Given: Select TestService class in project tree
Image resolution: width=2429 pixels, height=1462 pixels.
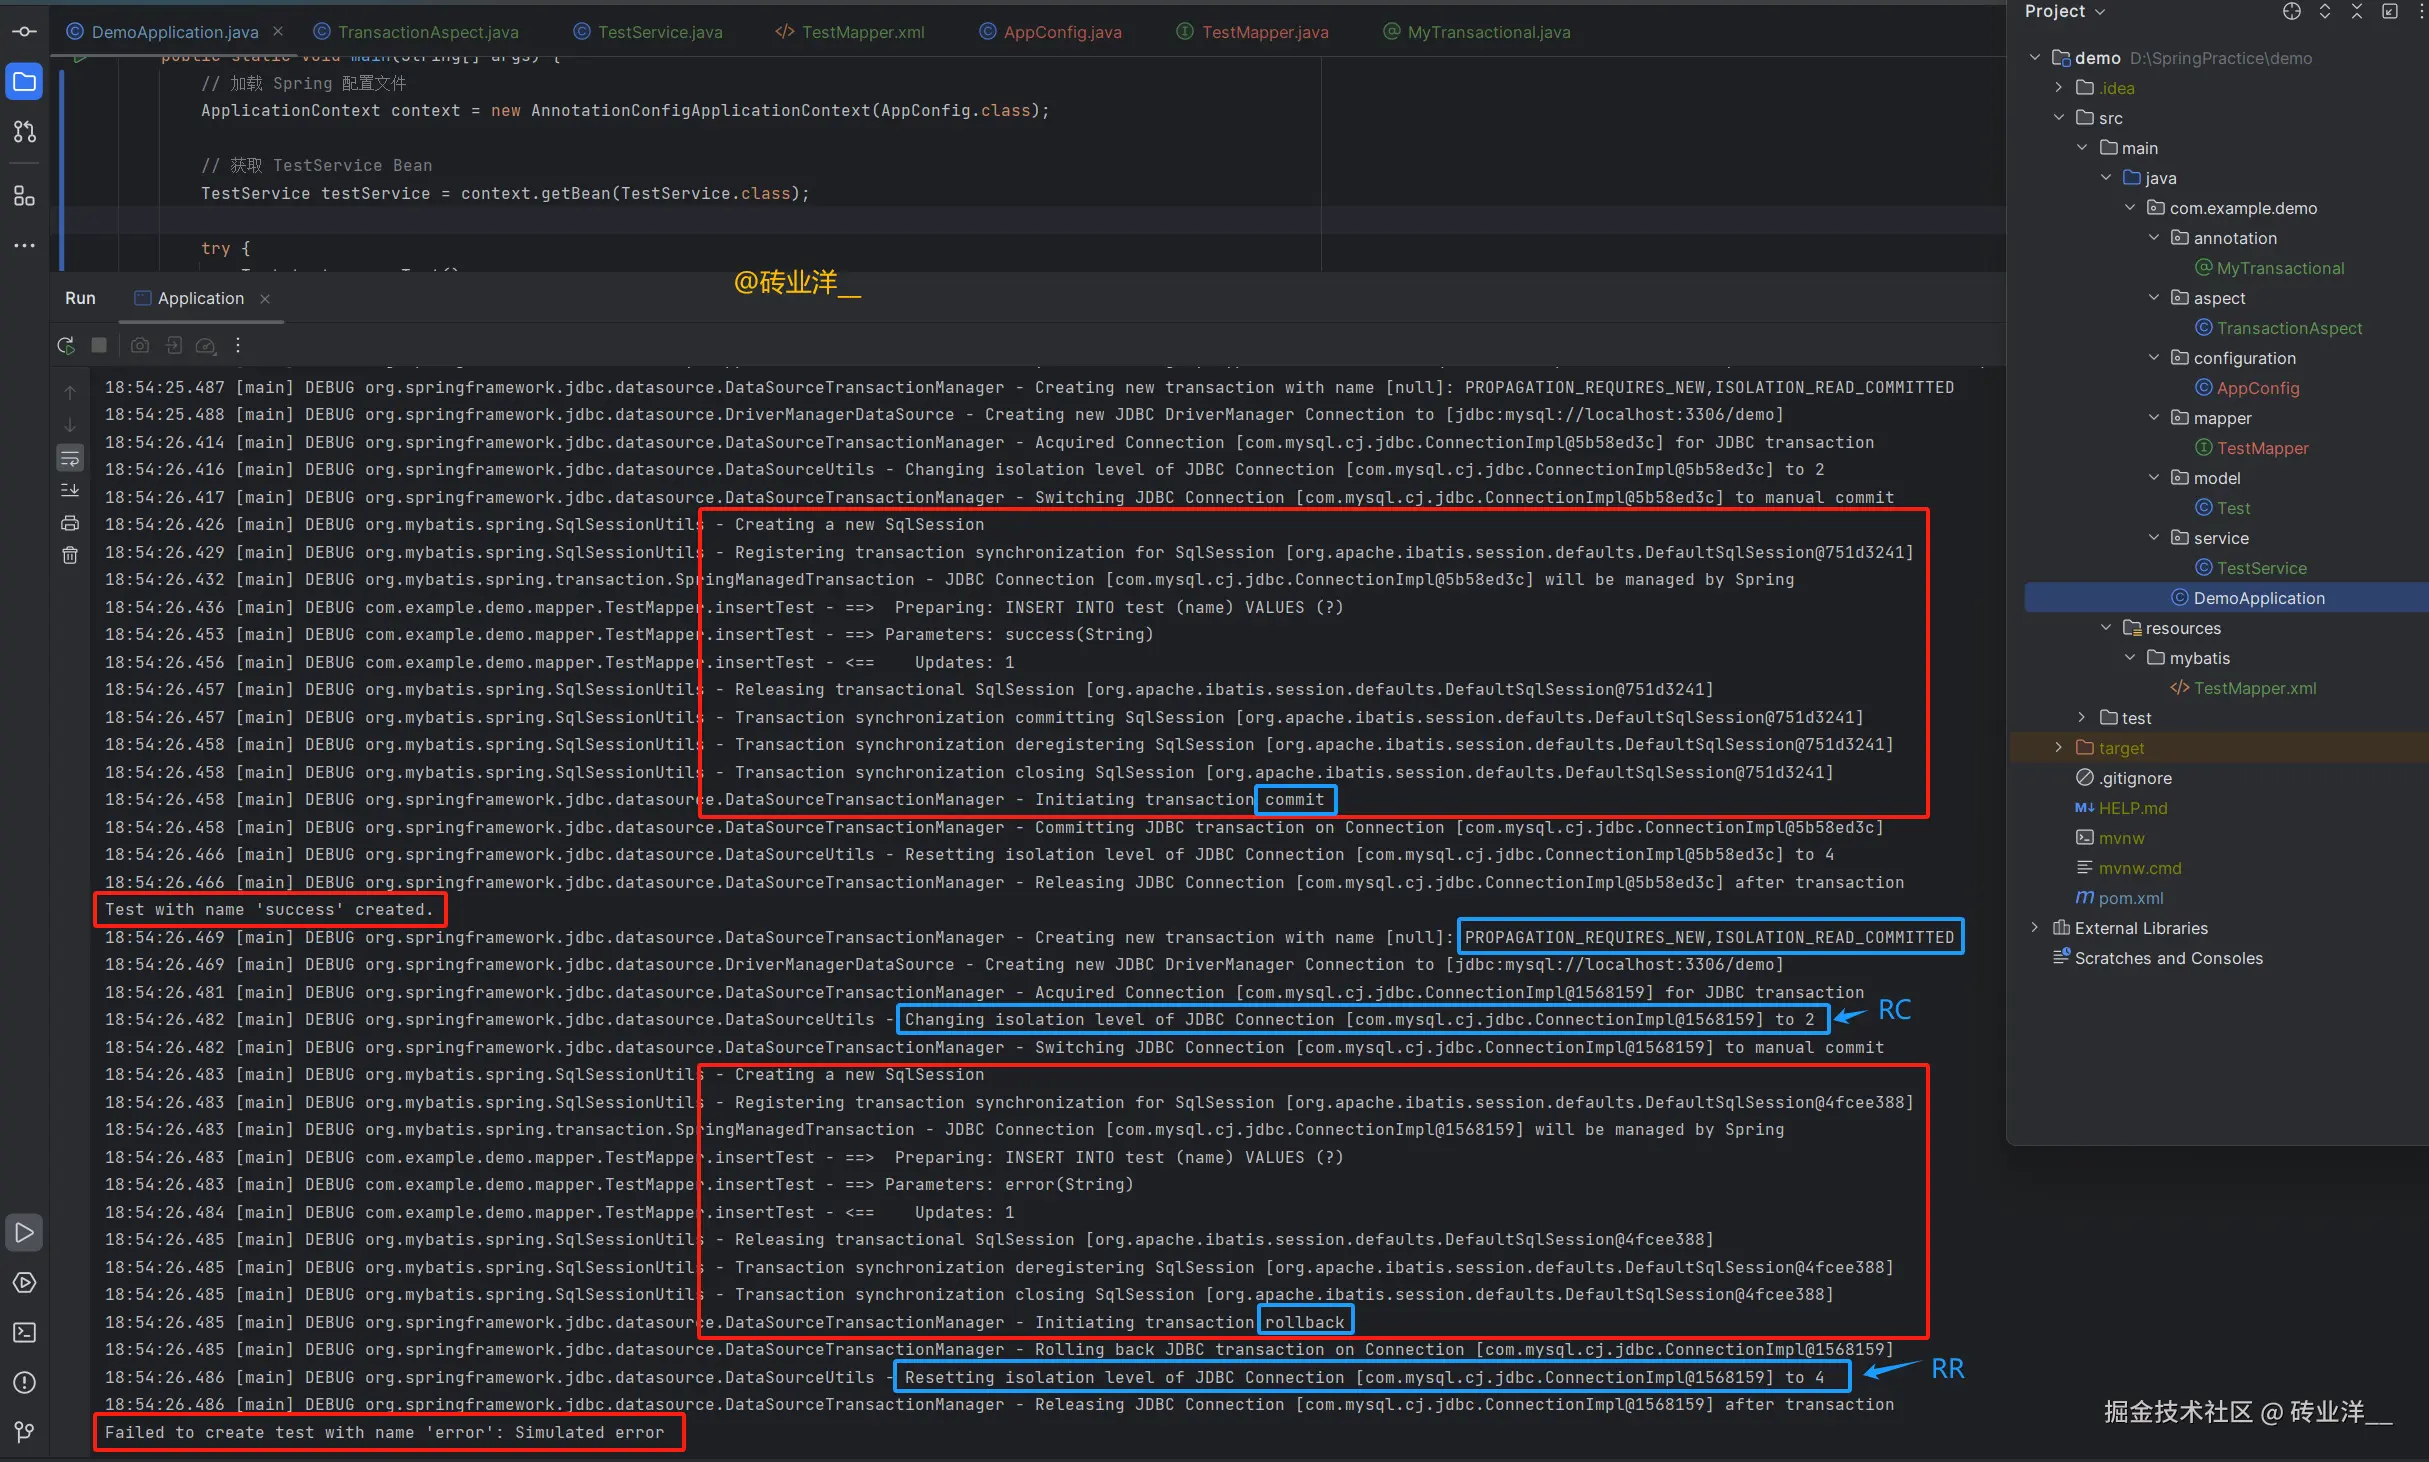Looking at the screenshot, I should pyautogui.click(x=2261, y=568).
